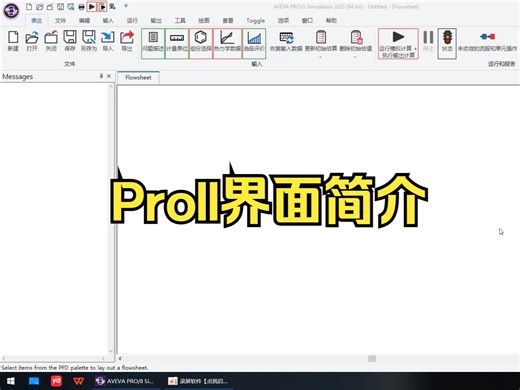The height and width of the screenshot is (390, 520).
Task: Select the first highlighted ribbon tab
Action: (36, 21)
